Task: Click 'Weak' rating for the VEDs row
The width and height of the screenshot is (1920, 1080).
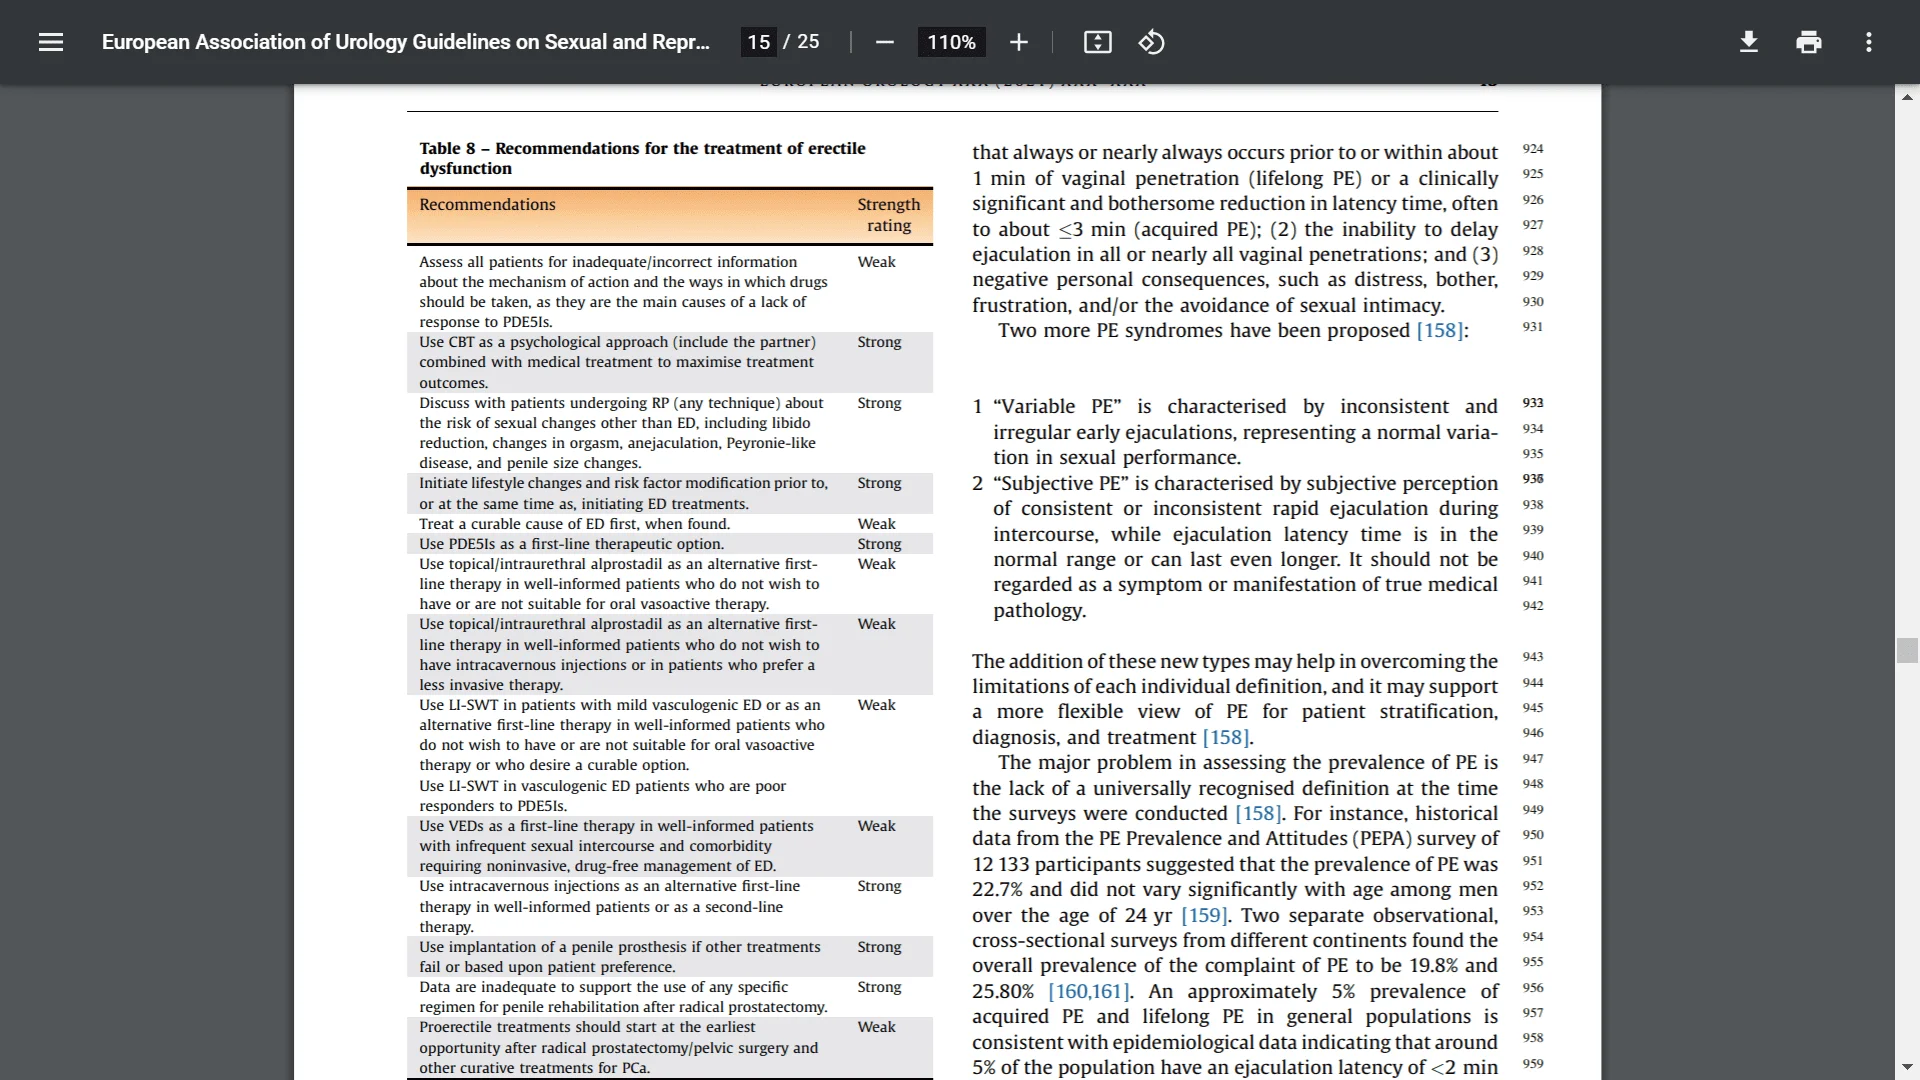Action: (876, 826)
